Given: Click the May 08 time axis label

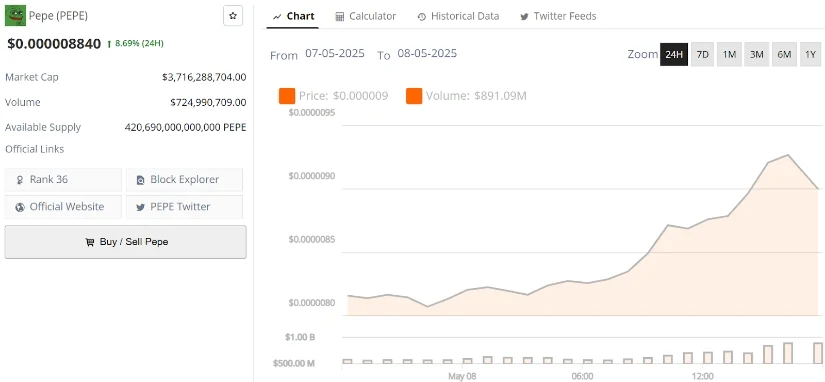Looking at the screenshot, I should tap(462, 376).
